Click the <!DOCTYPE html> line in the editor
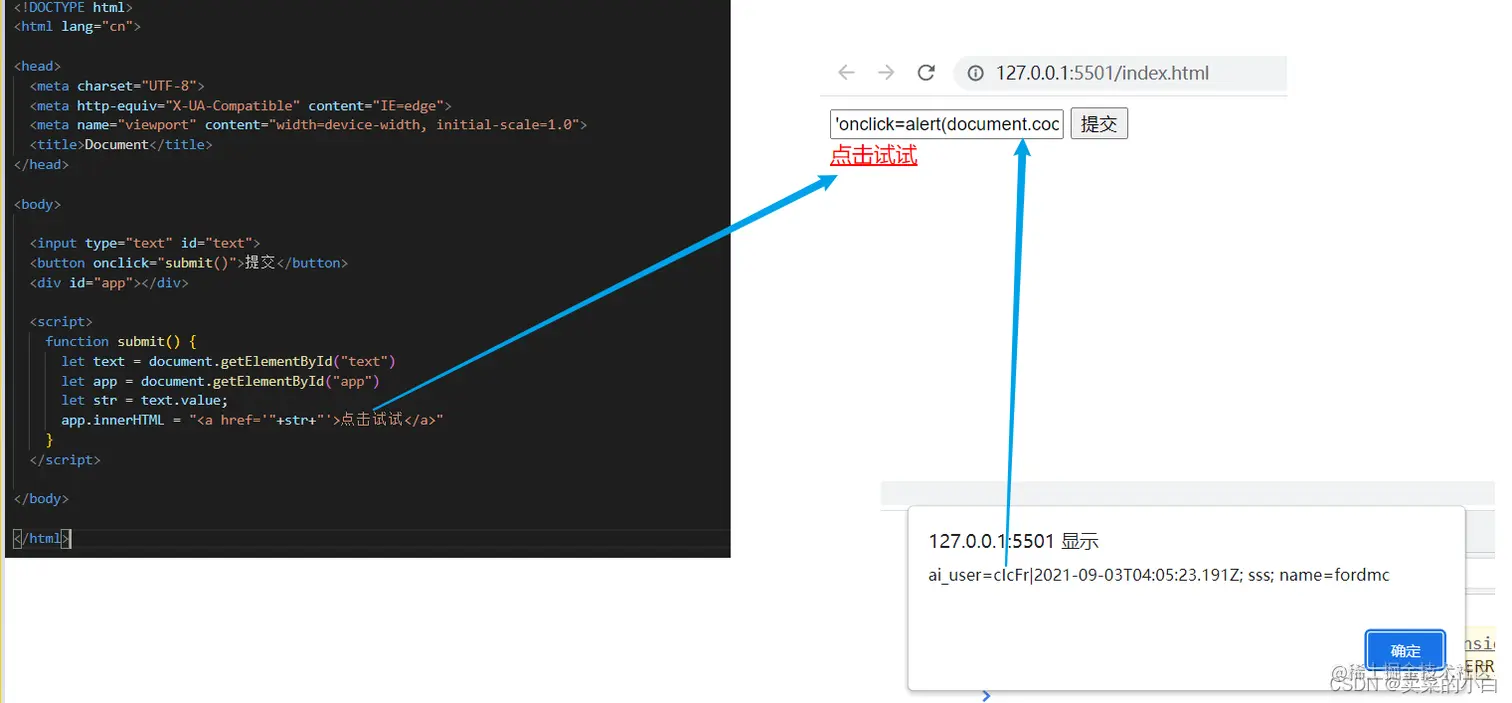This screenshot has height=703, width=1512. click(x=73, y=7)
